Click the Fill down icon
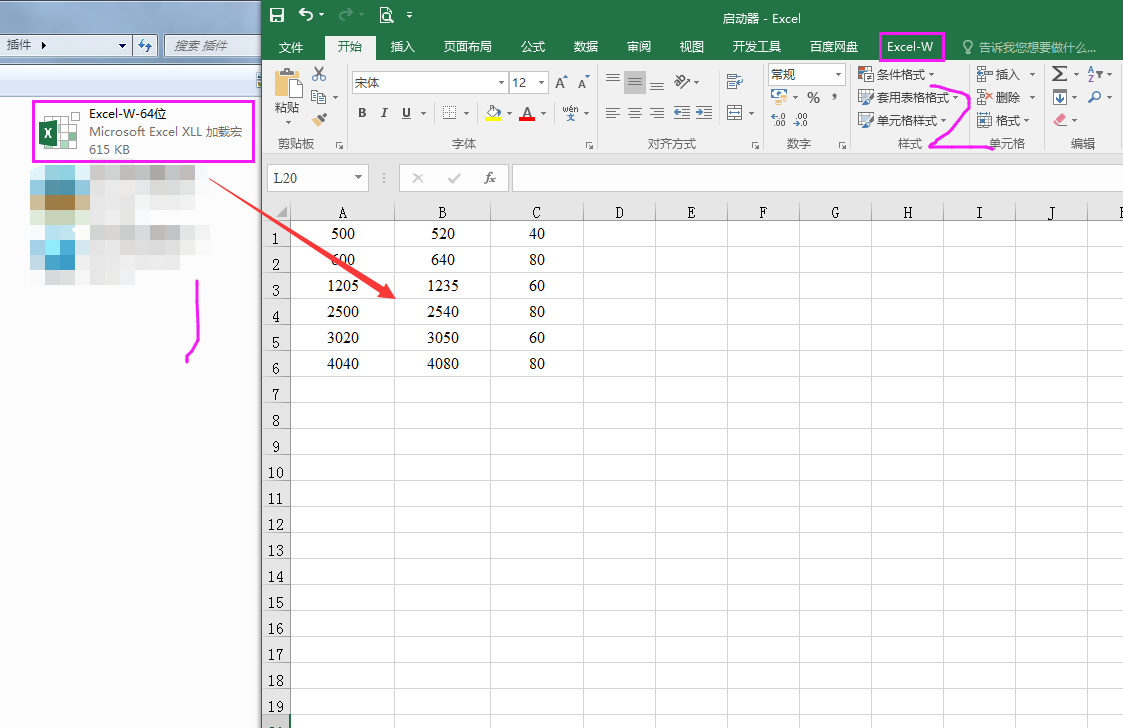The width and height of the screenshot is (1123, 728). 1060,97
